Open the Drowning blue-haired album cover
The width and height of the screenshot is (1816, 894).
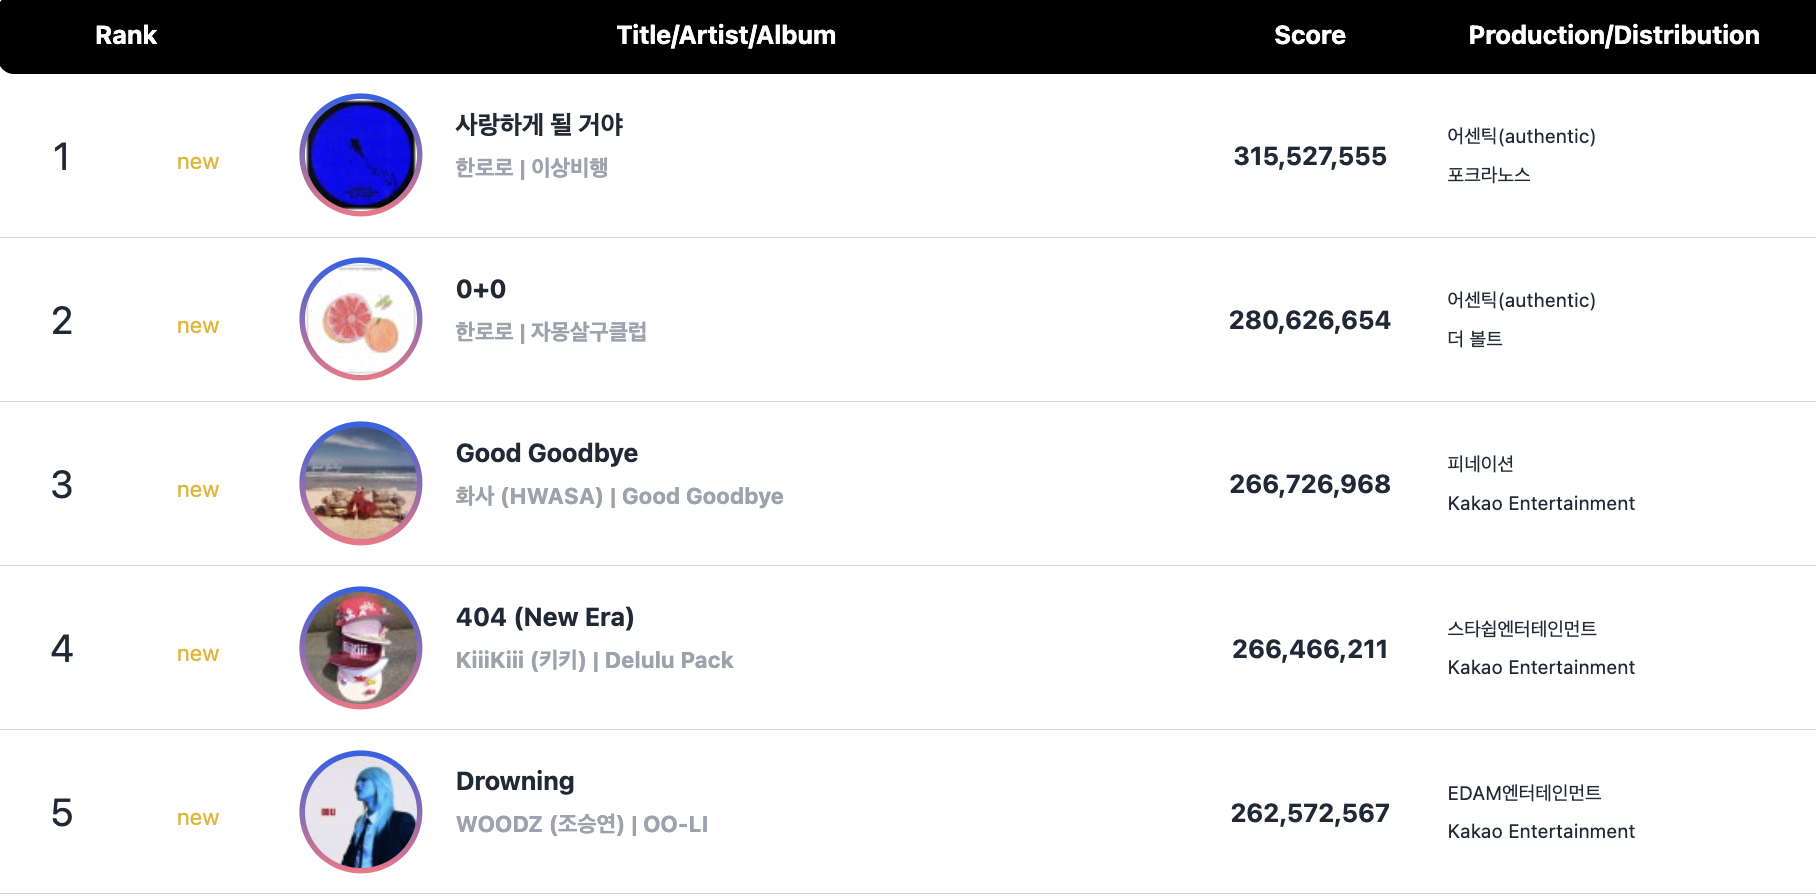[361, 812]
